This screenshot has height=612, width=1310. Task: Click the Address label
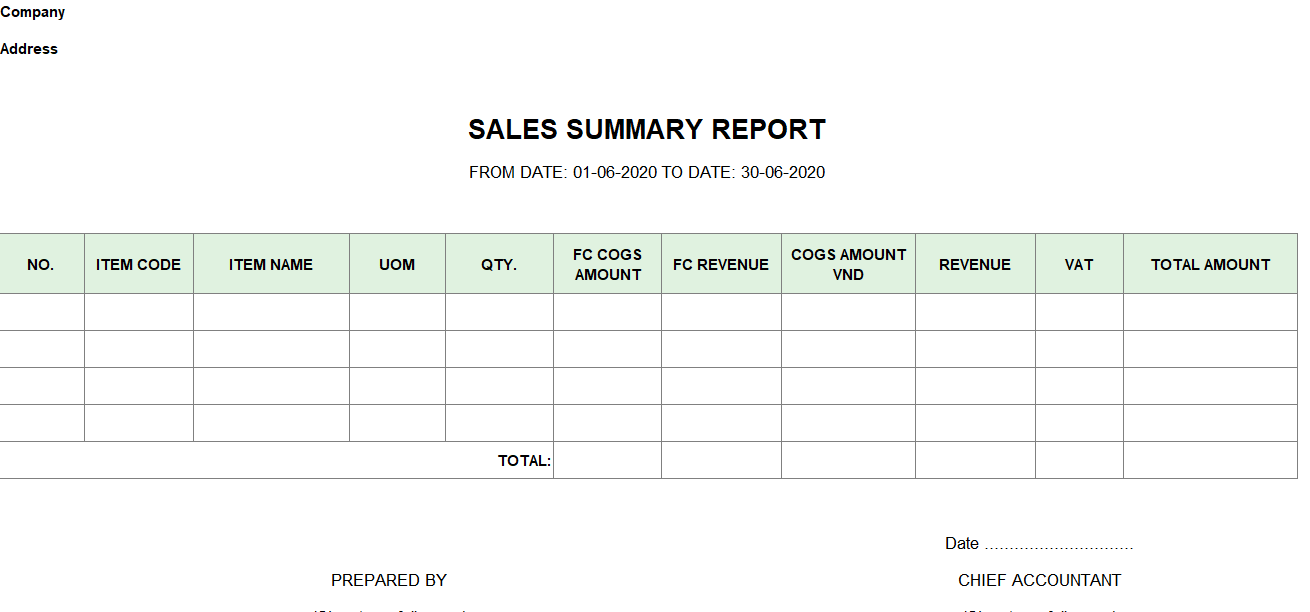29,49
